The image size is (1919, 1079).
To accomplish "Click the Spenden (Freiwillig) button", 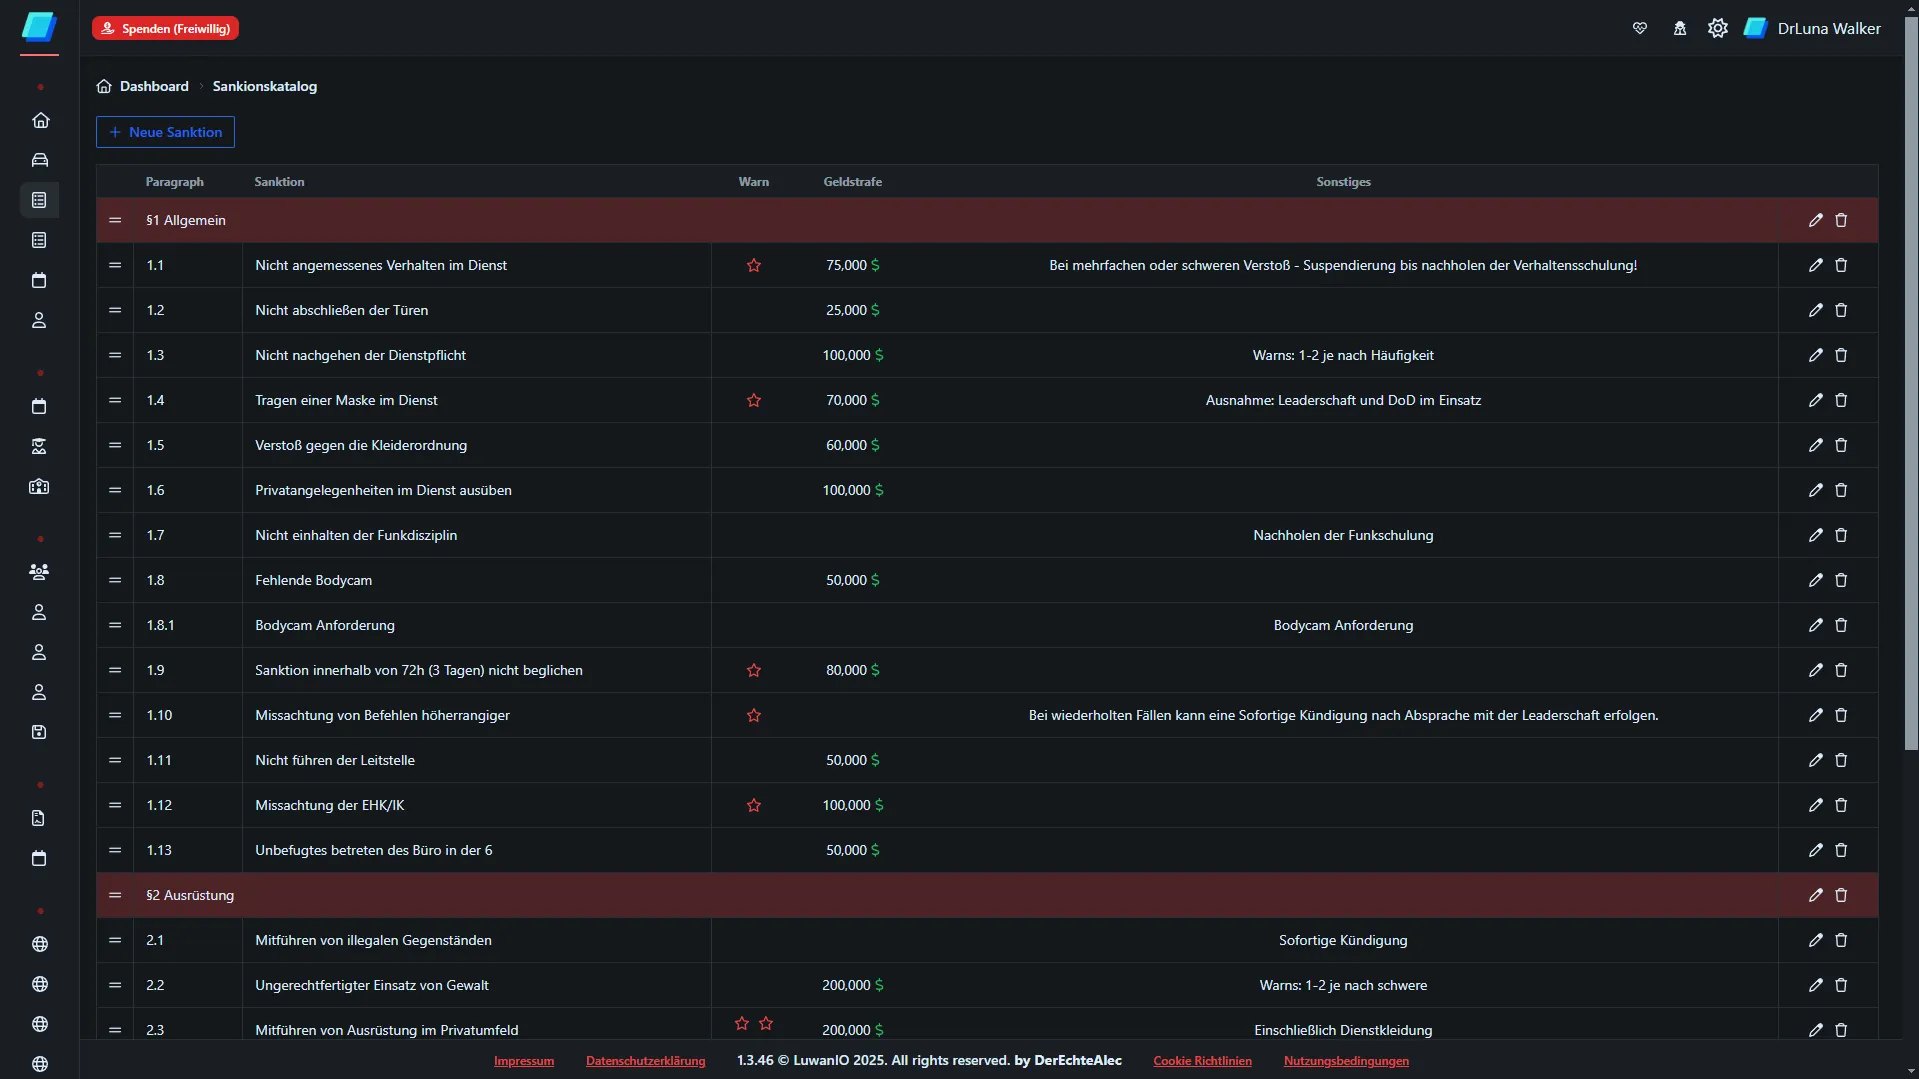I will click(x=165, y=28).
